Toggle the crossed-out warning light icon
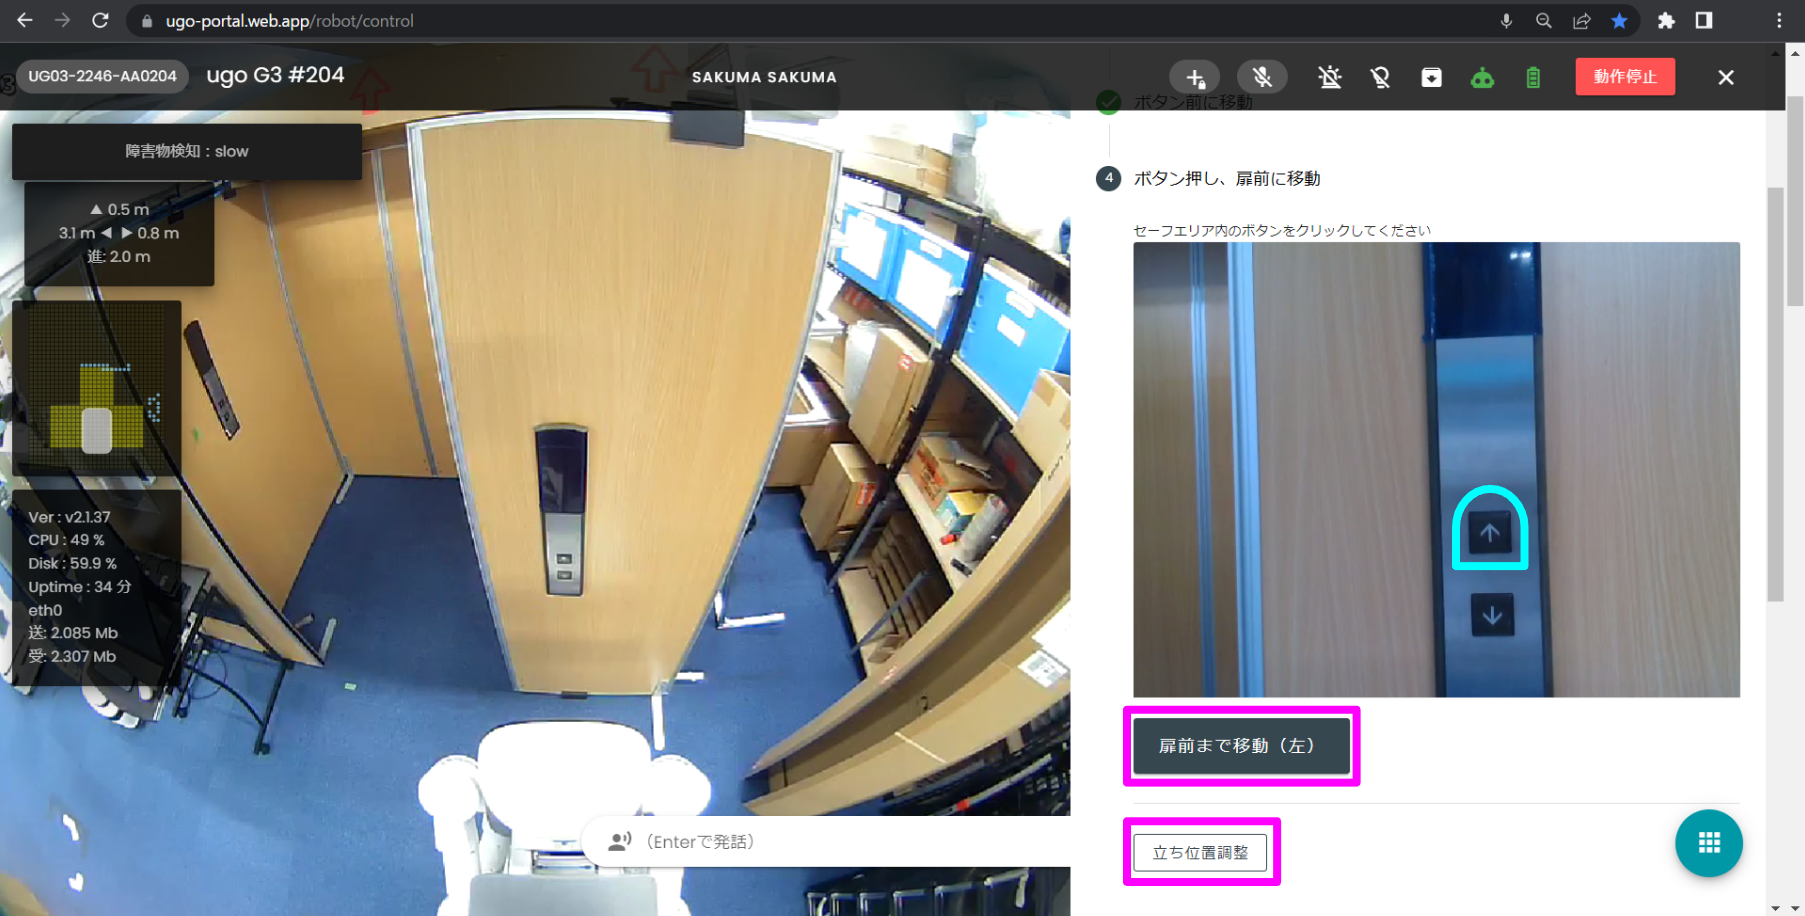1805x916 pixels. [1329, 77]
